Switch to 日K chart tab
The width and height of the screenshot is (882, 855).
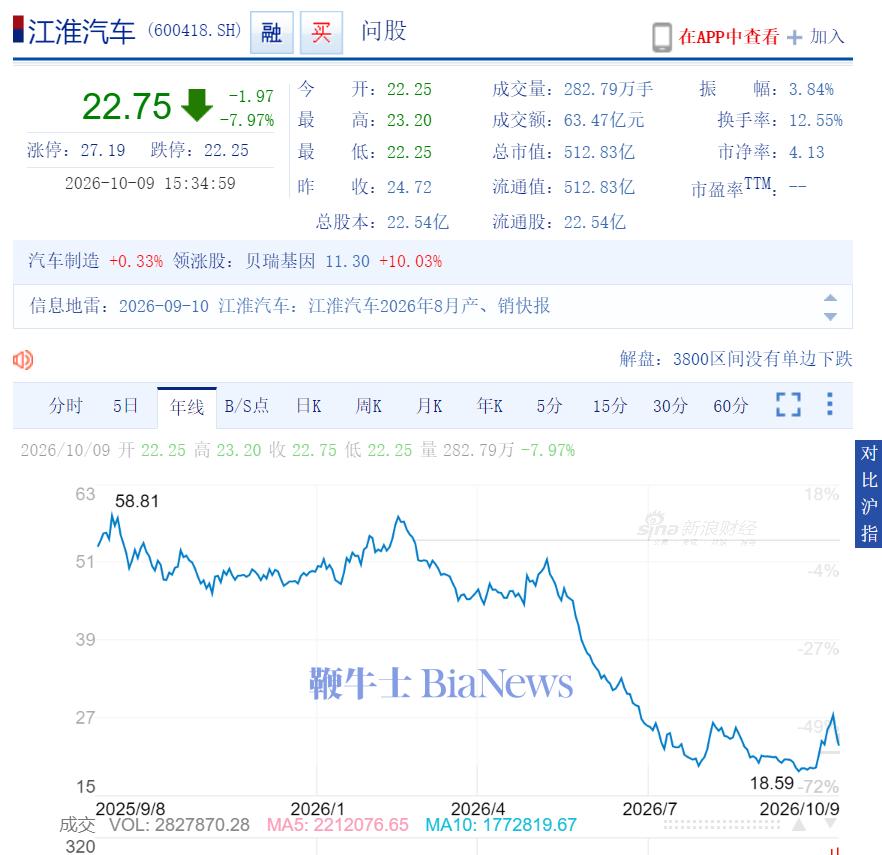tap(309, 406)
